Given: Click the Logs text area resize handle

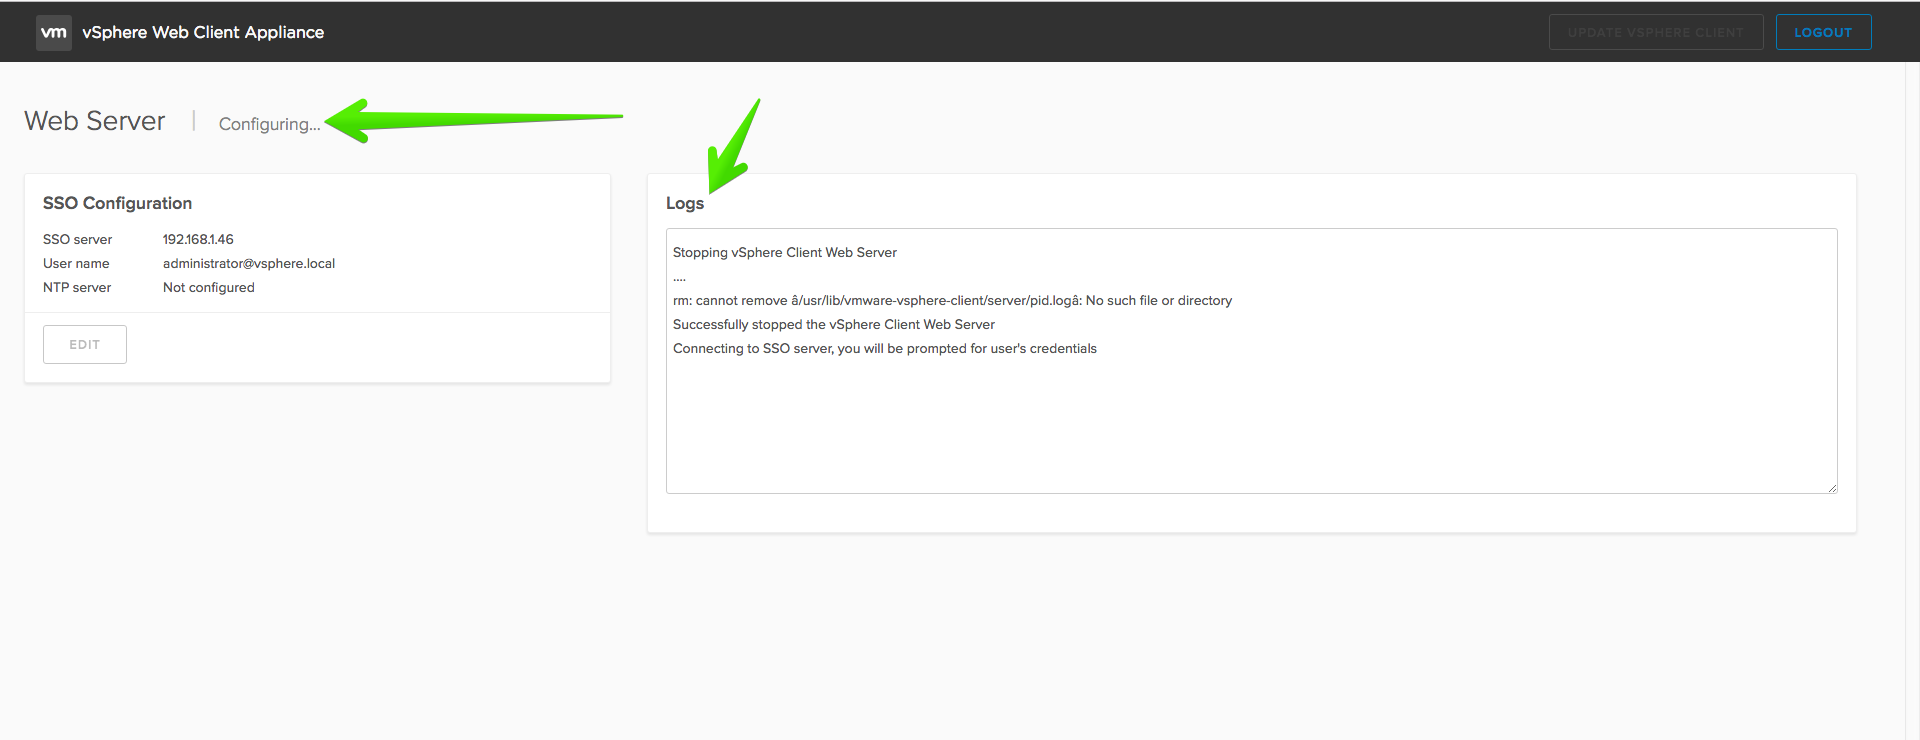Looking at the screenshot, I should (x=1832, y=488).
